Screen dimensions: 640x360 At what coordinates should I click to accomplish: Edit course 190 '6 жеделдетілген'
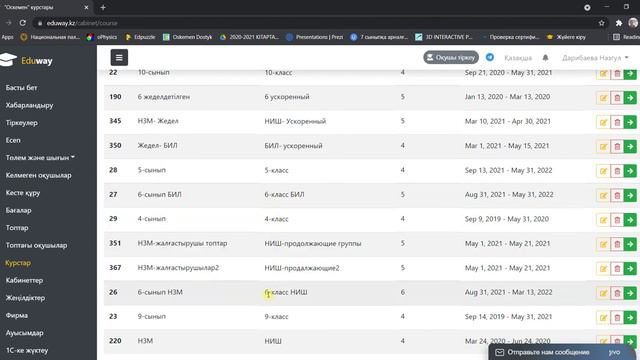point(603,98)
